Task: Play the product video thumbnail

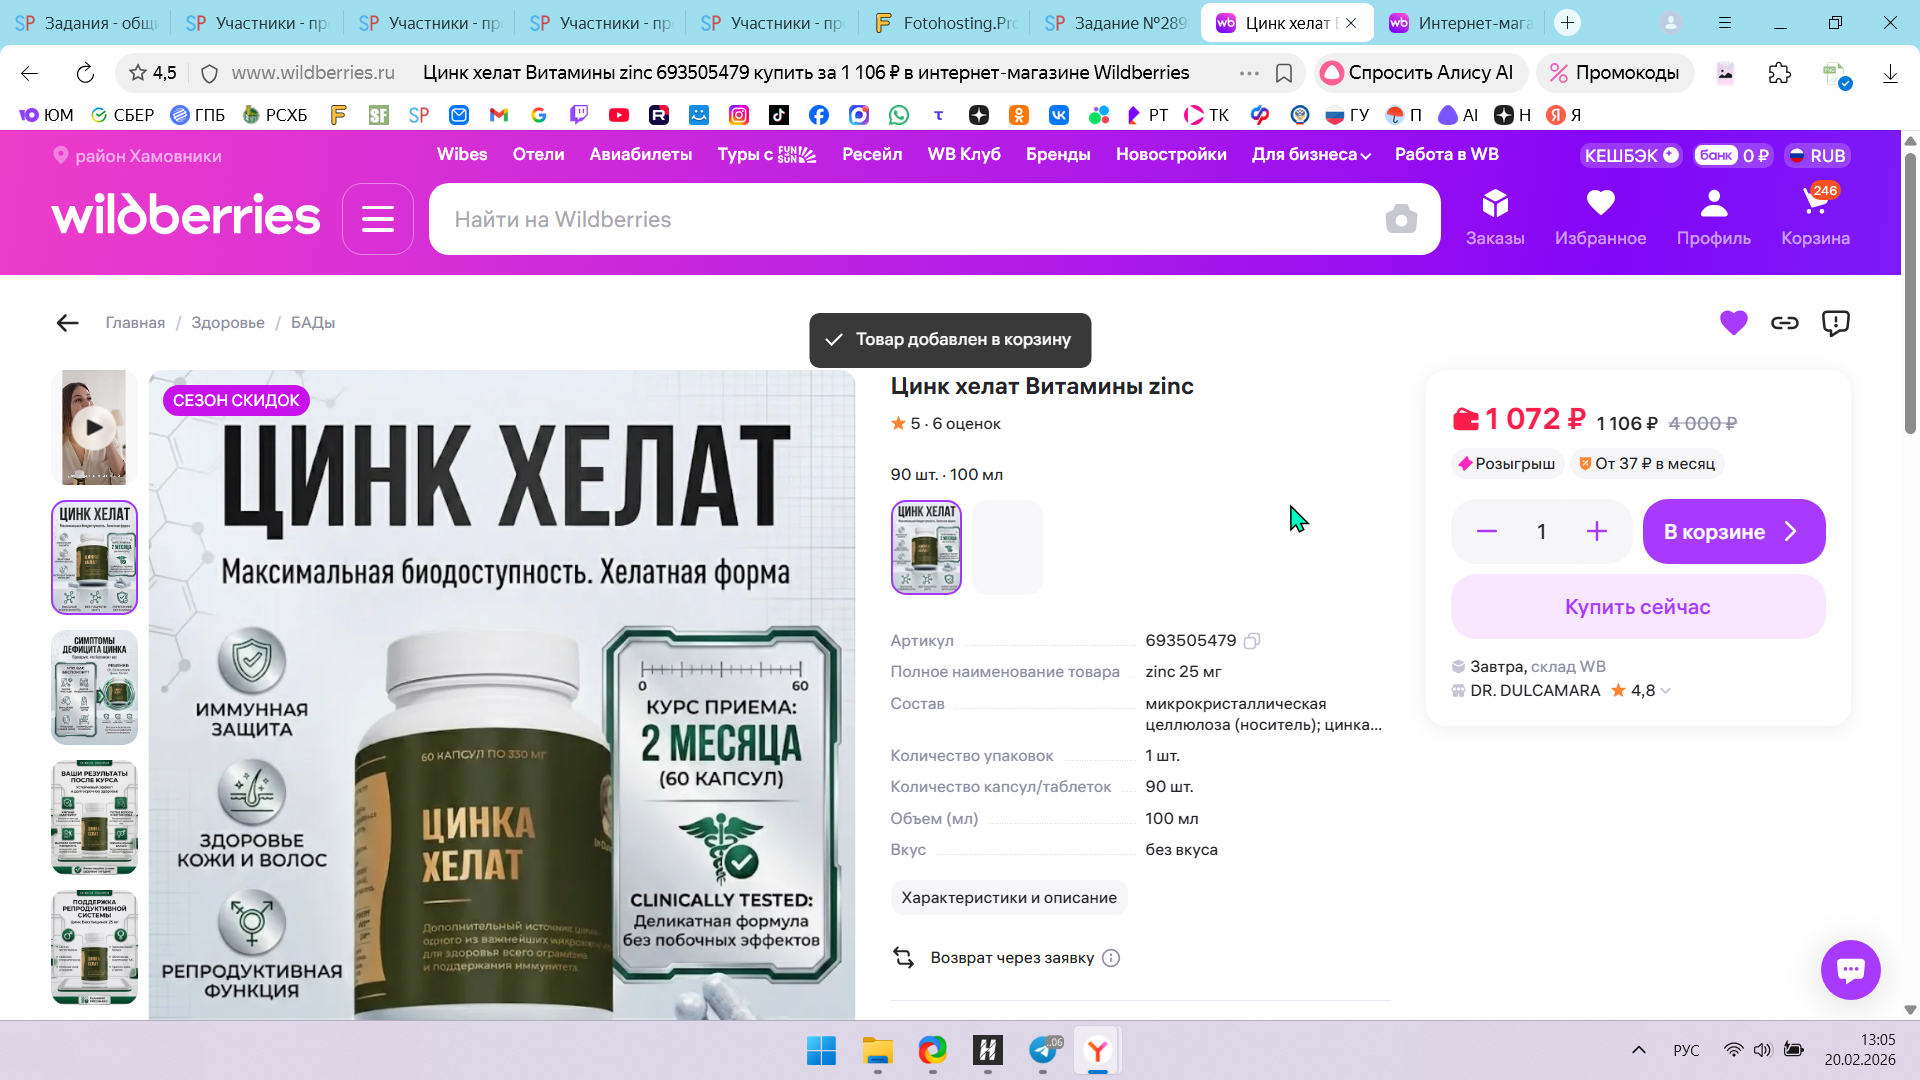Action: point(94,428)
